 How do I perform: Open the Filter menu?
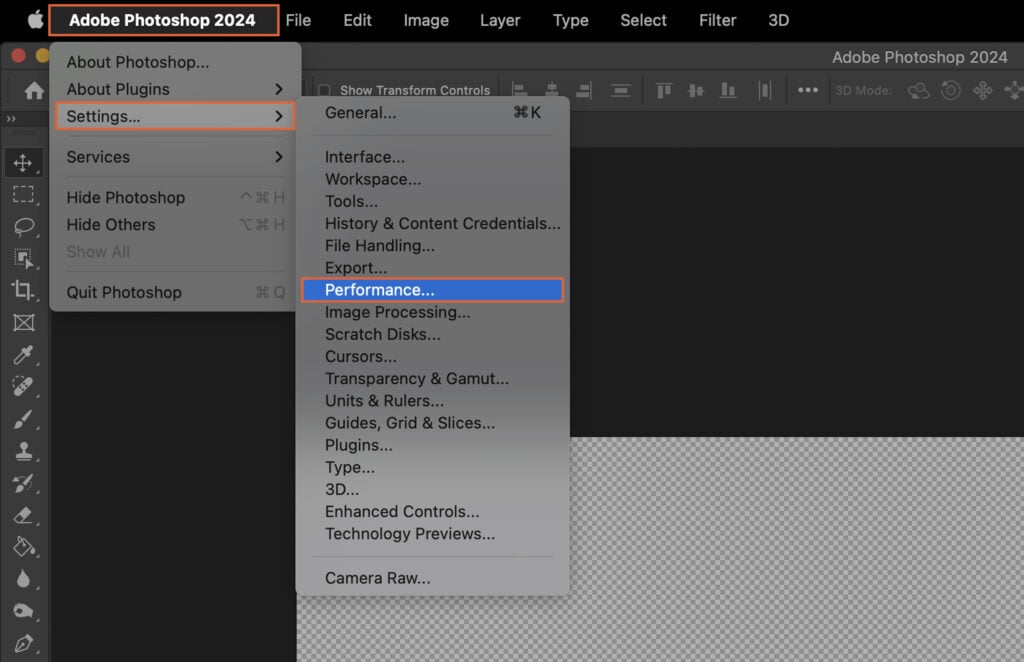(717, 20)
